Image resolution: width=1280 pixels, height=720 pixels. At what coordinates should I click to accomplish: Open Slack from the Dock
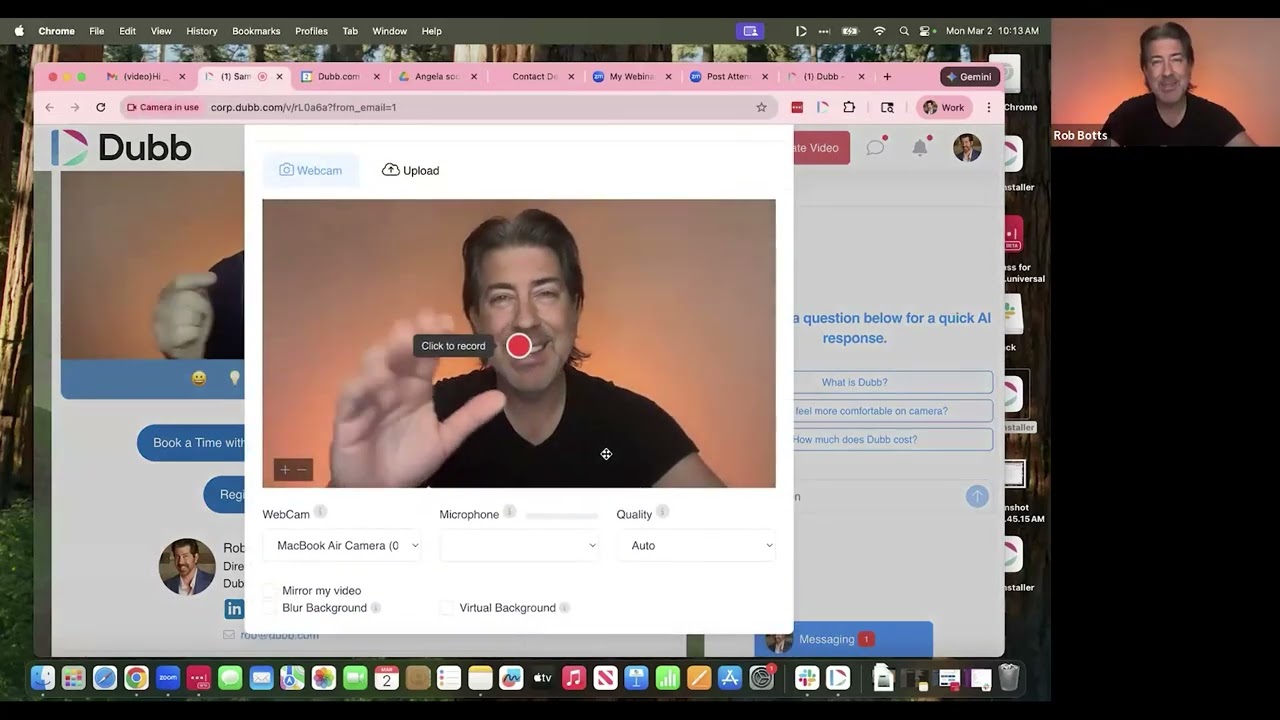807,679
